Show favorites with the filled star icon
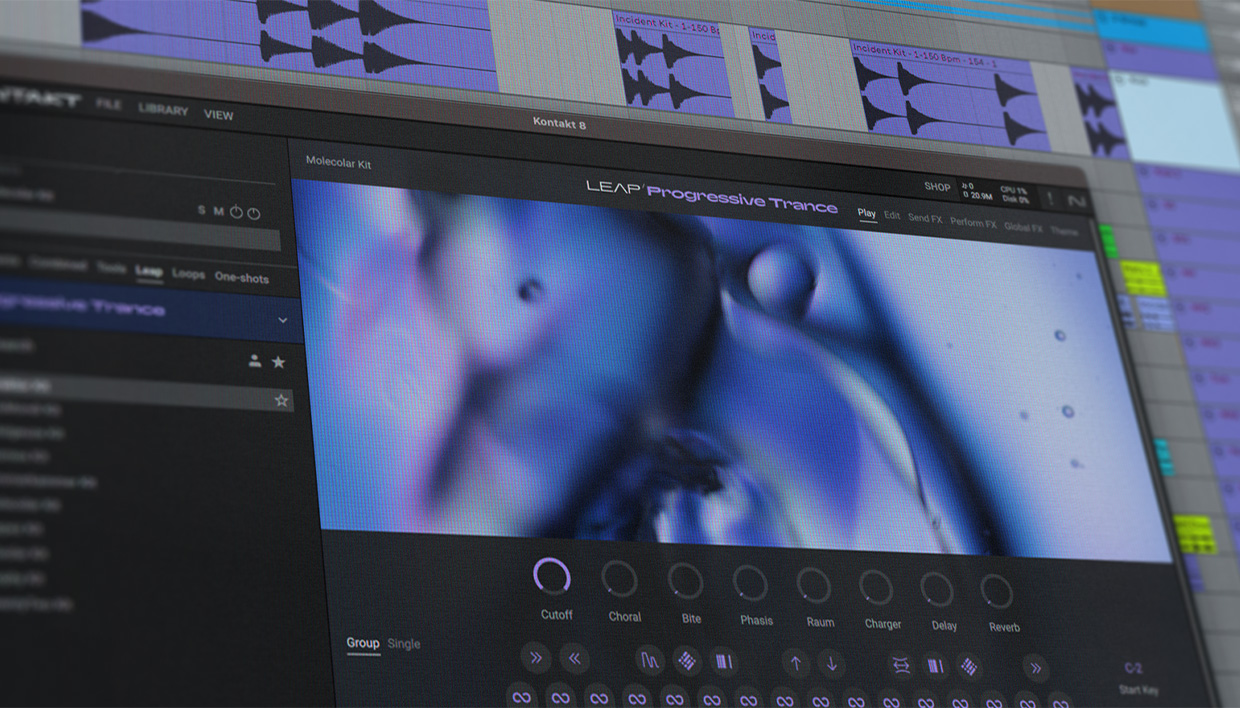Viewport: 1240px width, 708px height. pos(279,362)
